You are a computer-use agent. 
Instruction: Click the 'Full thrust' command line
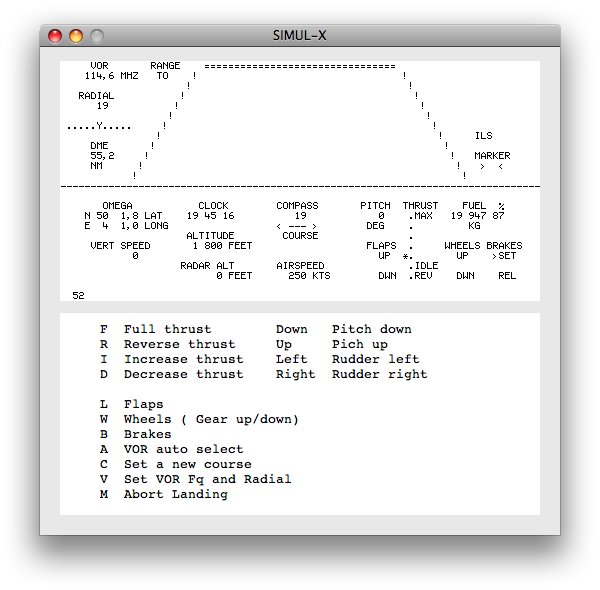168,329
